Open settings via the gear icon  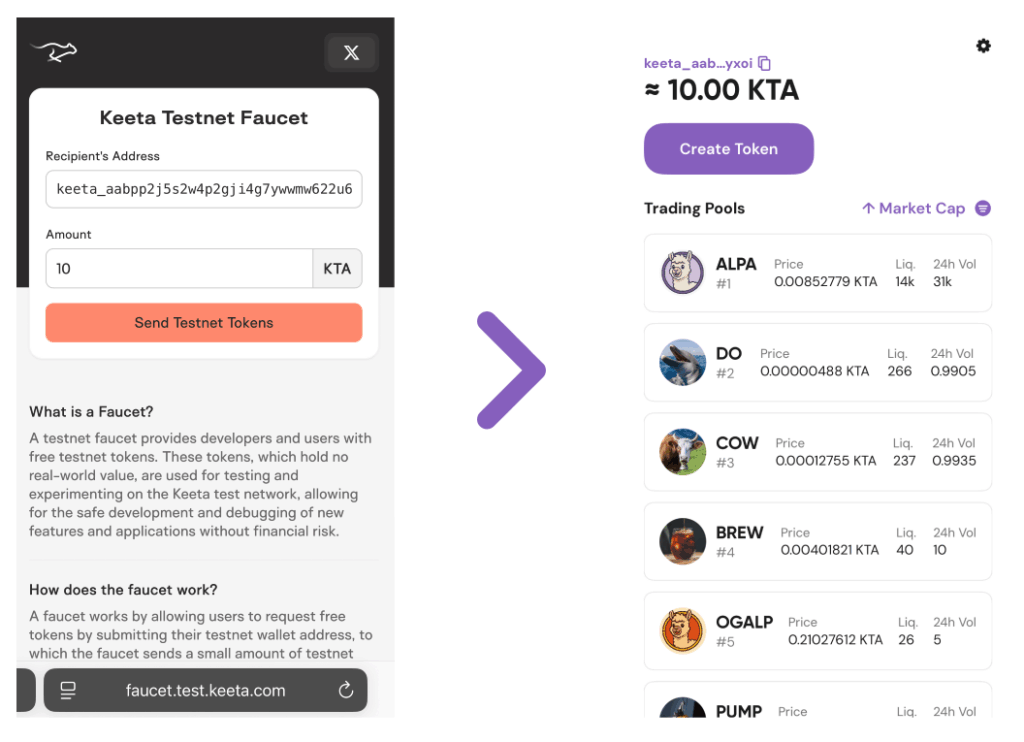tap(983, 46)
